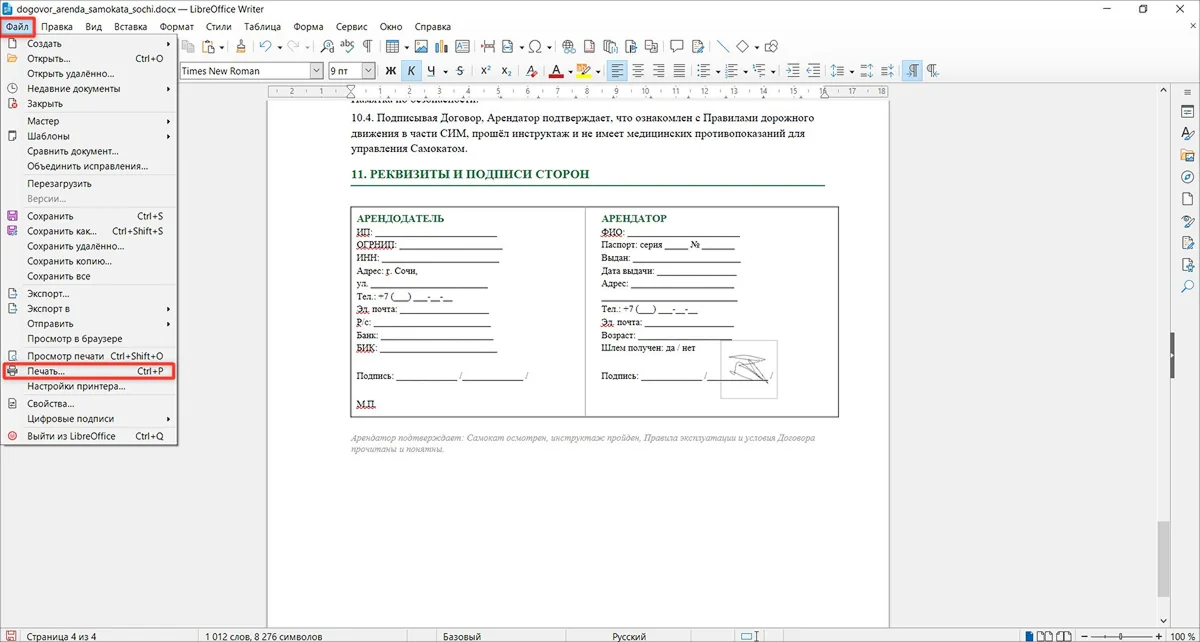This screenshot has width=1200, height=642.
Task: Expand the paste options arrow
Action: tap(221, 46)
